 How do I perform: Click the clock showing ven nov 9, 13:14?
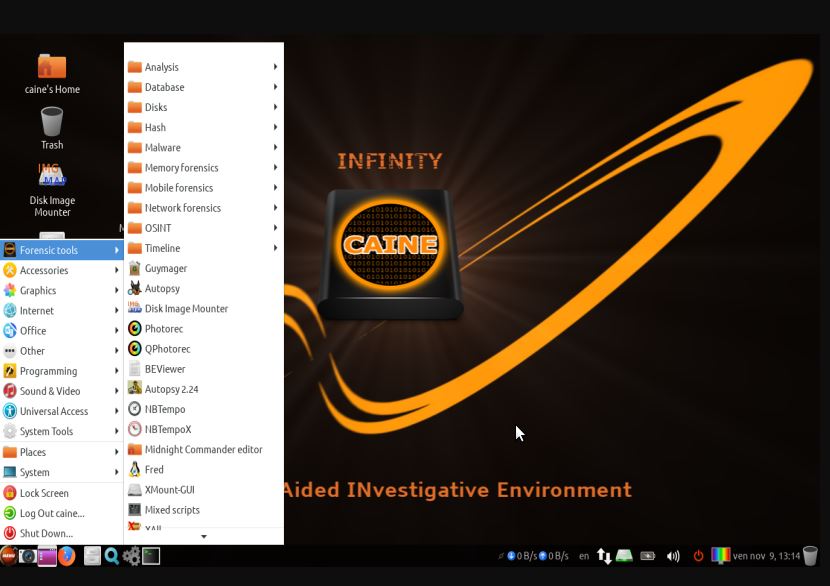[x=766, y=556]
